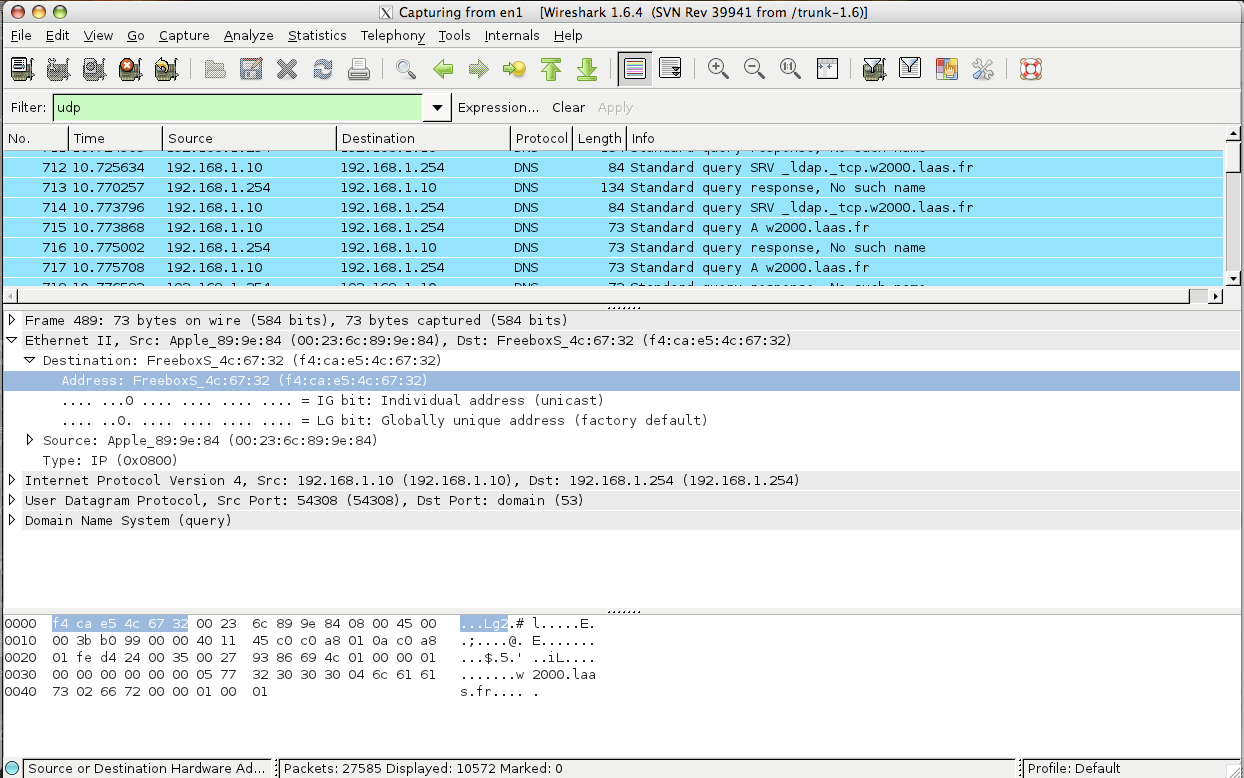
Task: Expand the Frame 489 tree node
Action: click(x=12, y=320)
